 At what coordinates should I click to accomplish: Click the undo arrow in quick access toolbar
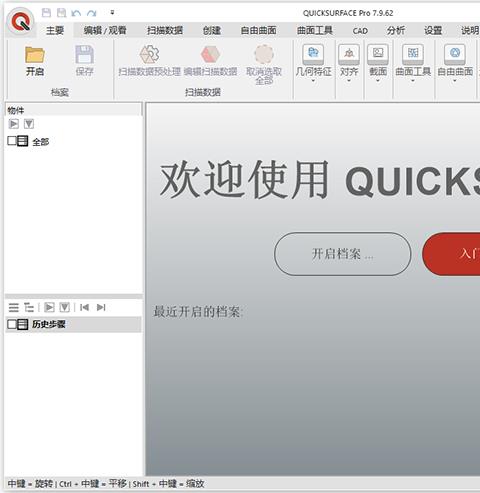pos(76,13)
